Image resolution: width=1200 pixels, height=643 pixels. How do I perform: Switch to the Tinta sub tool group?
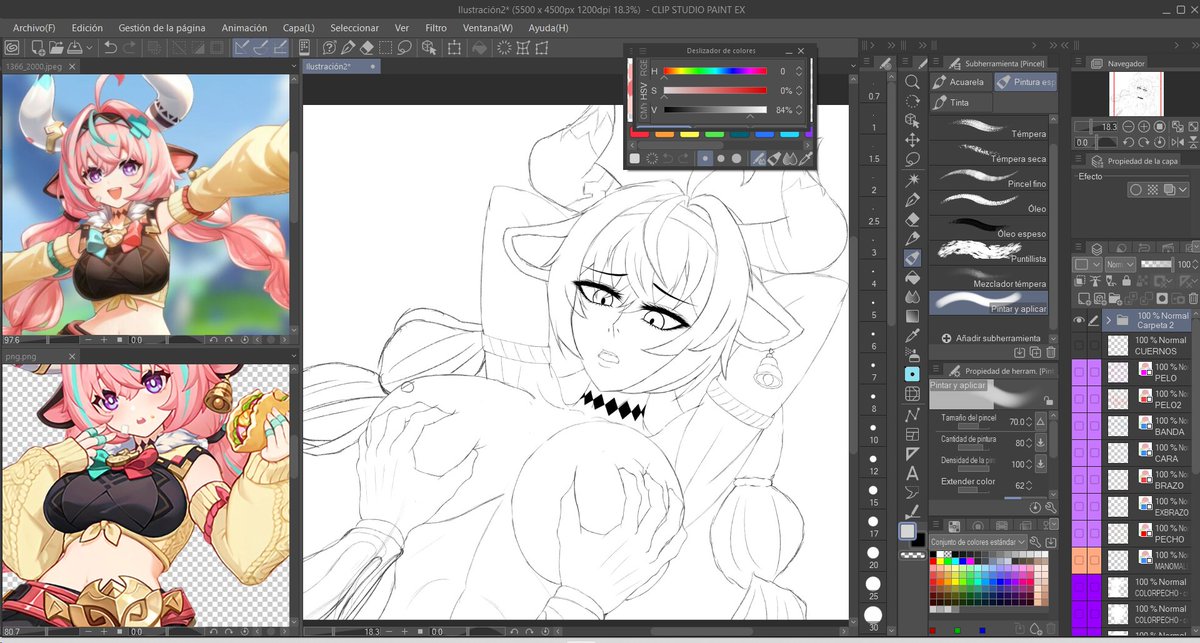click(961, 102)
